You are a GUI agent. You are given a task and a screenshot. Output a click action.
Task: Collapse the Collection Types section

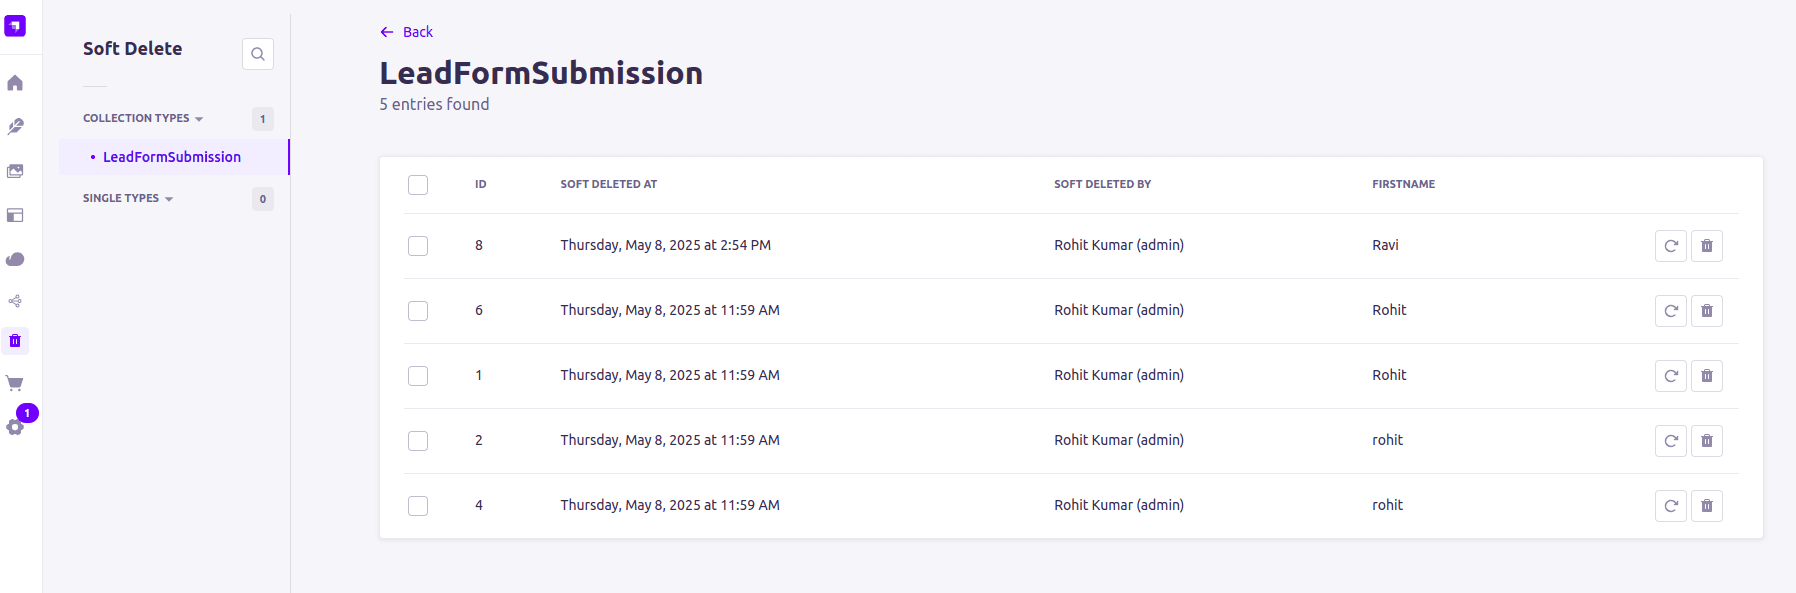coord(143,118)
